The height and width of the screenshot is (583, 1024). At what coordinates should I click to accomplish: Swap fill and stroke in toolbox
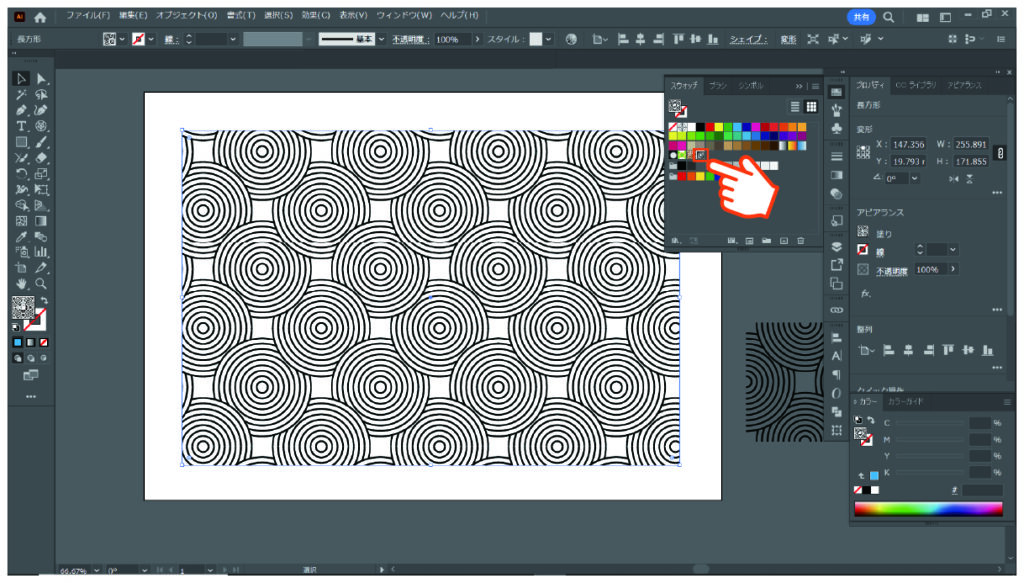point(44,301)
